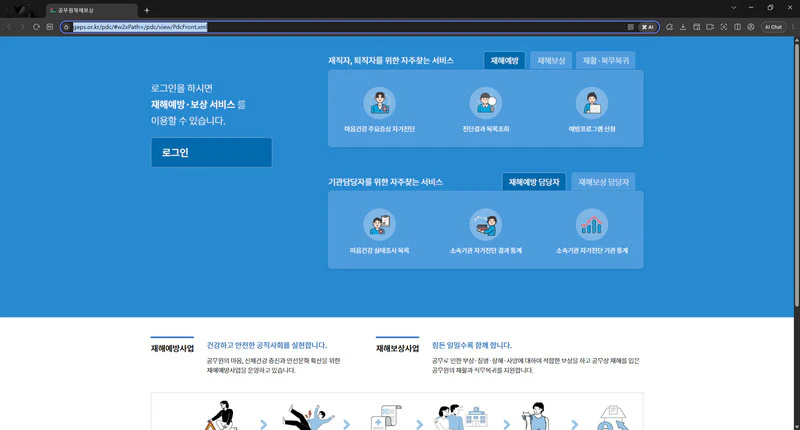The height and width of the screenshot is (430, 800).
Task: Click the icon right of the reload button
Action: (49, 27)
